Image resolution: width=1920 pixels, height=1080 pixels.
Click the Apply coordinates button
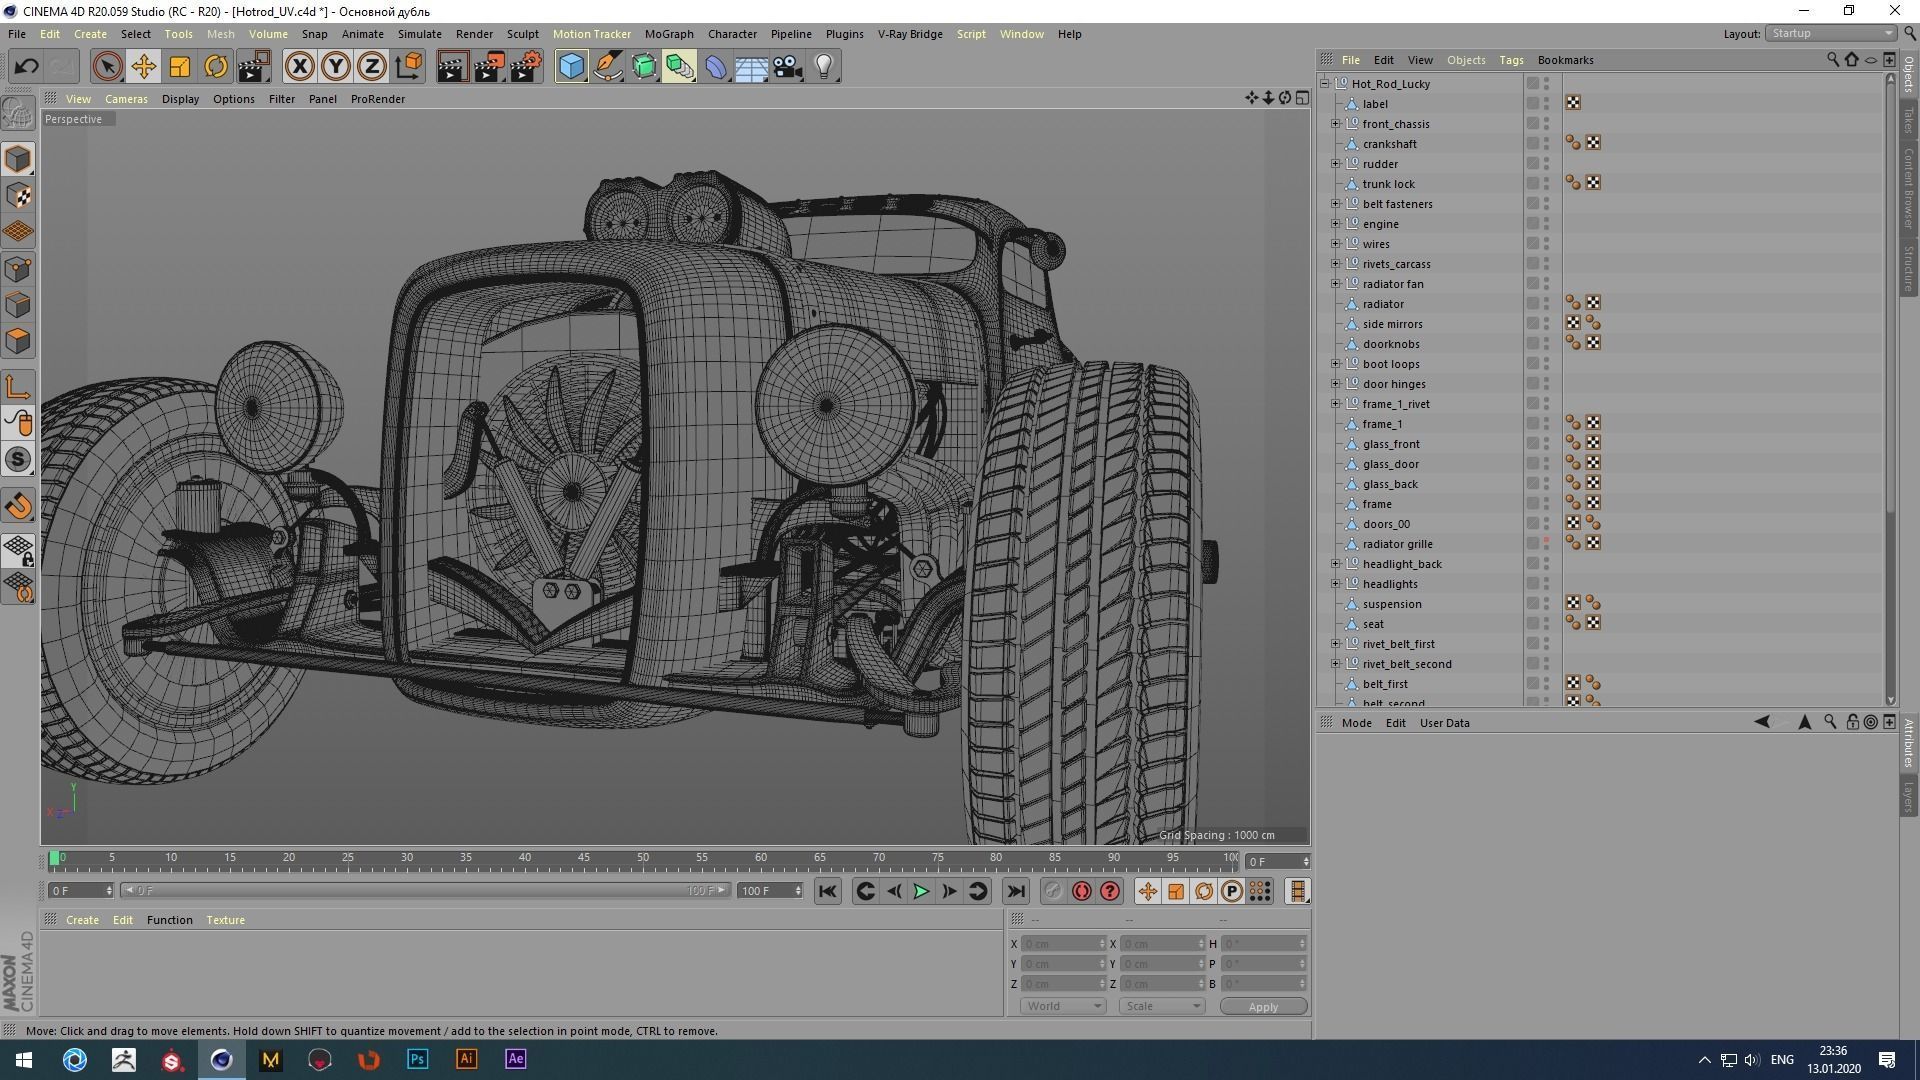coord(1263,1007)
